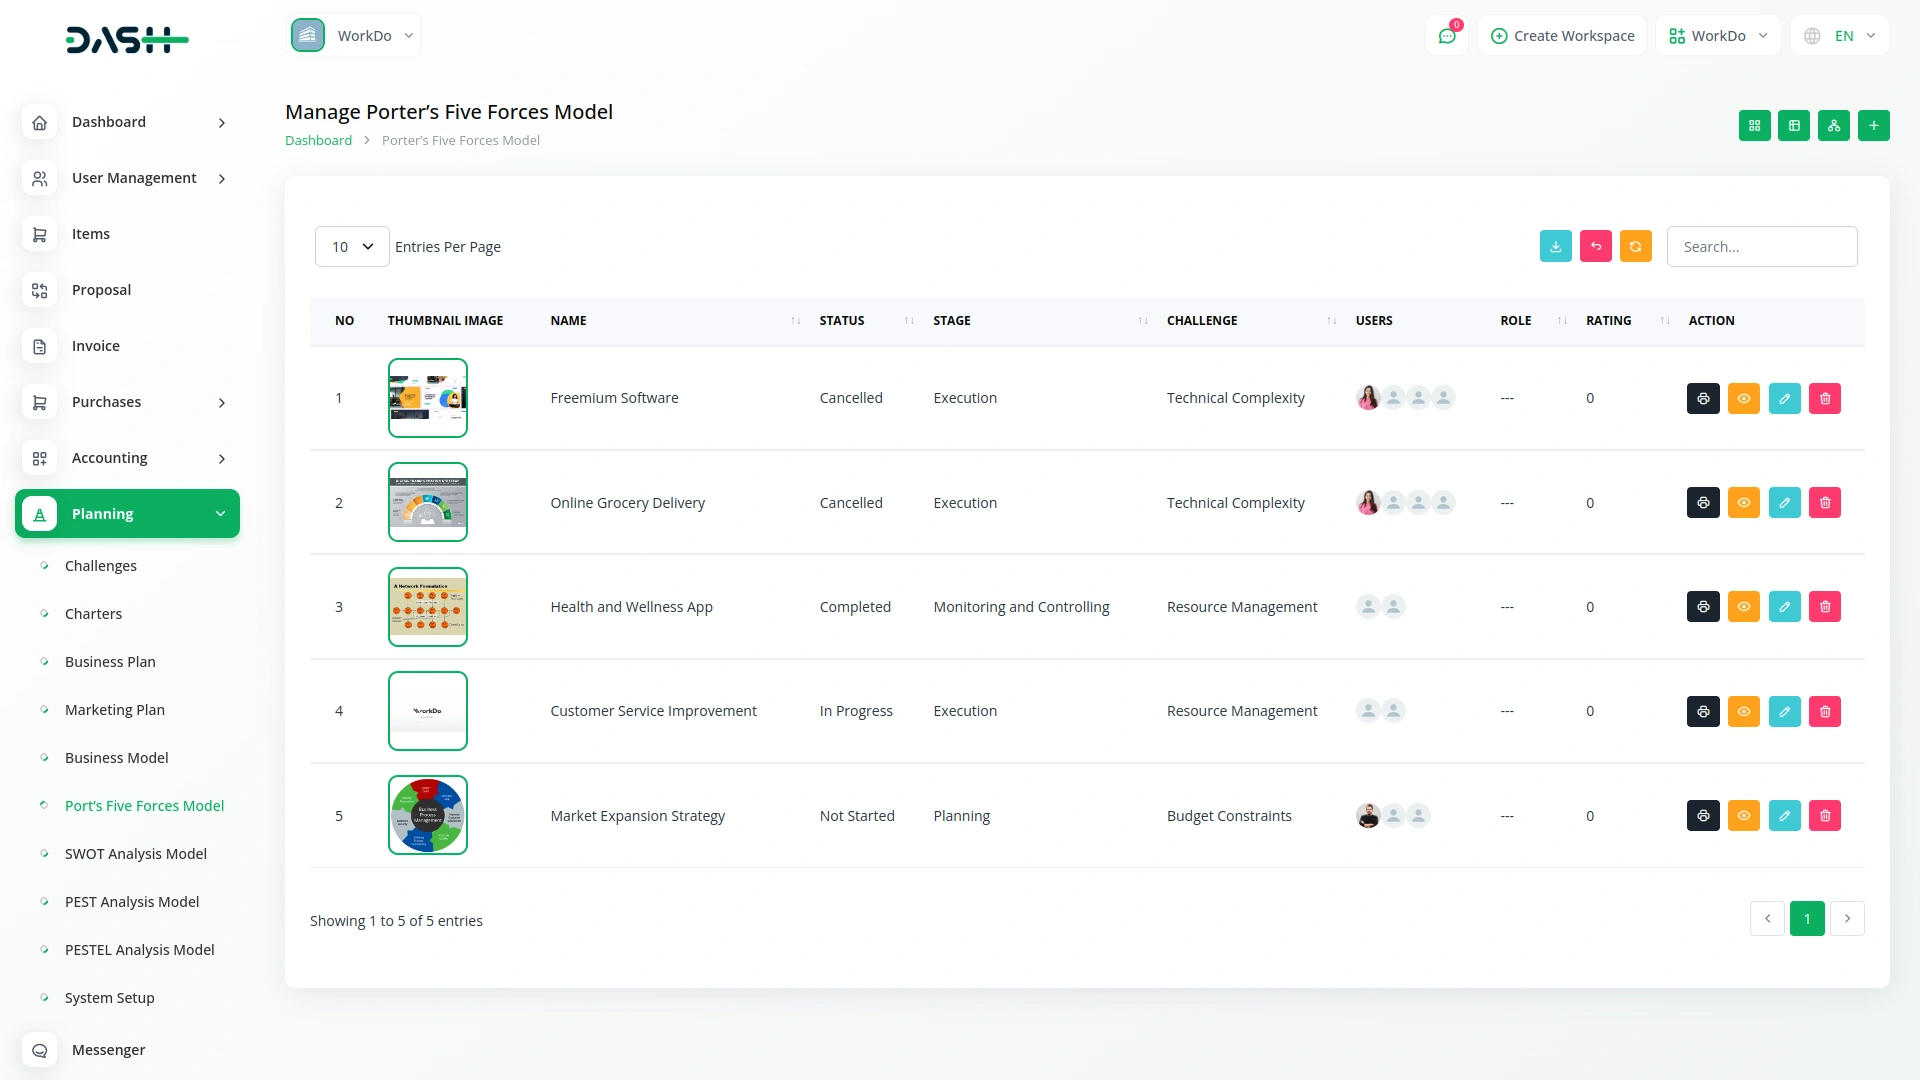Edit the Health and Wellness App entry
Screen dimensions: 1920x1080
tap(1784, 606)
